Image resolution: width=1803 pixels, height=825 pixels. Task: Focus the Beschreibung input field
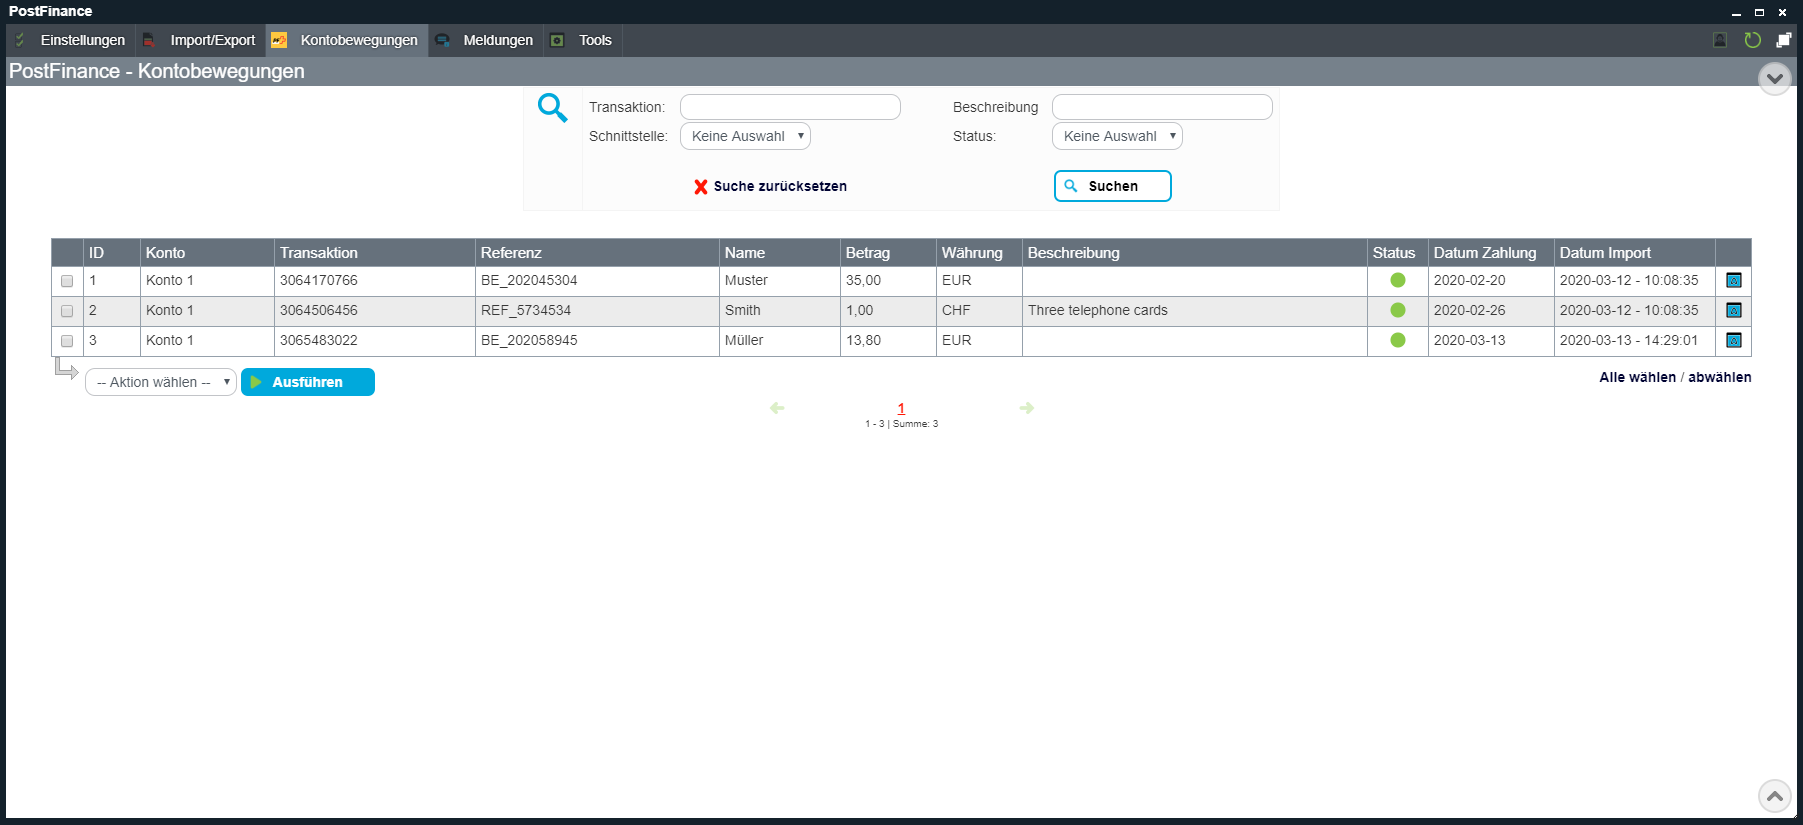point(1162,107)
